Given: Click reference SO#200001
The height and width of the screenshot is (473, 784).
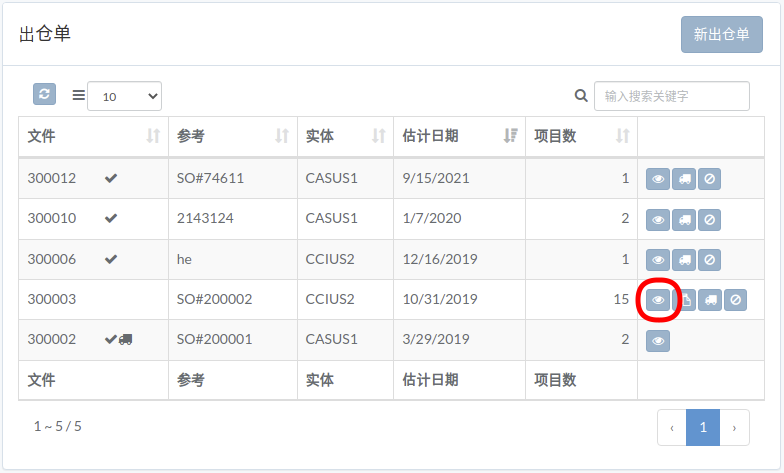Looking at the screenshot, I should [214, 340].
